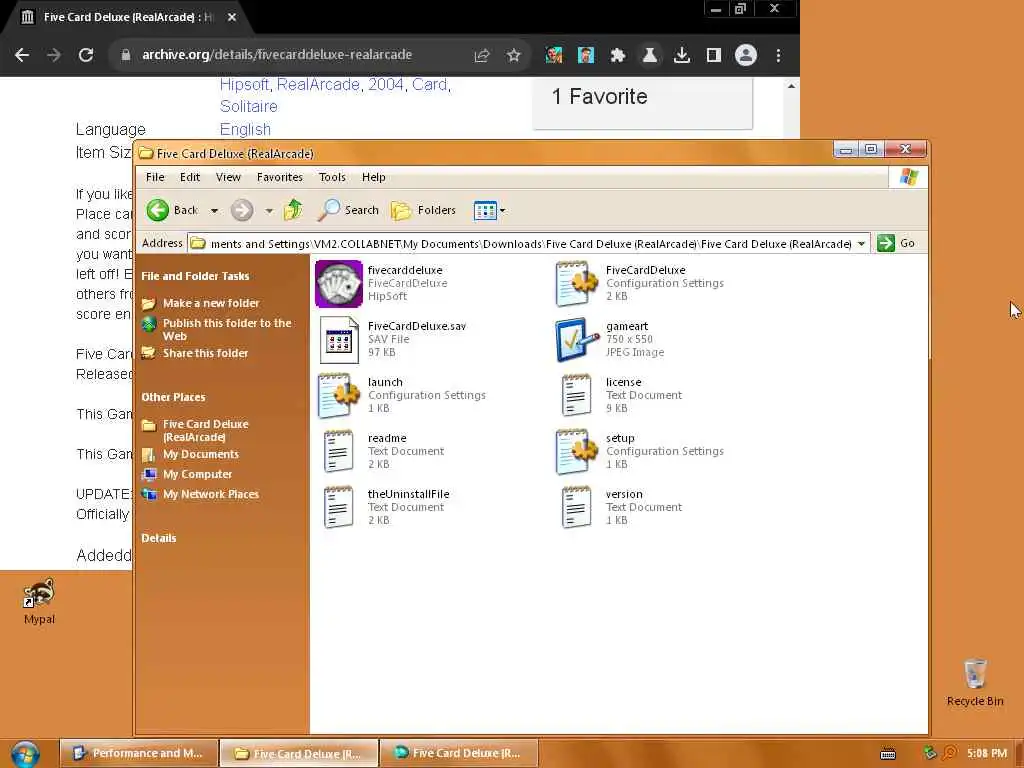1024x768 pixels.
Task: Click the browser forward arrow
Action: click(x=54, y=55)
